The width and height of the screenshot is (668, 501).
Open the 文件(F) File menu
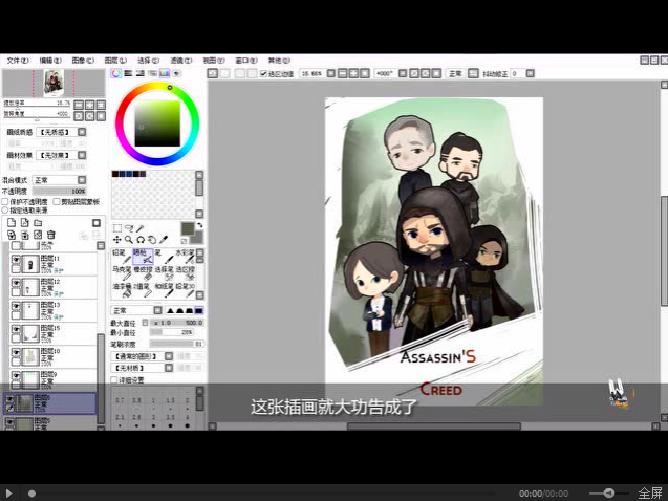pos(17,60)
